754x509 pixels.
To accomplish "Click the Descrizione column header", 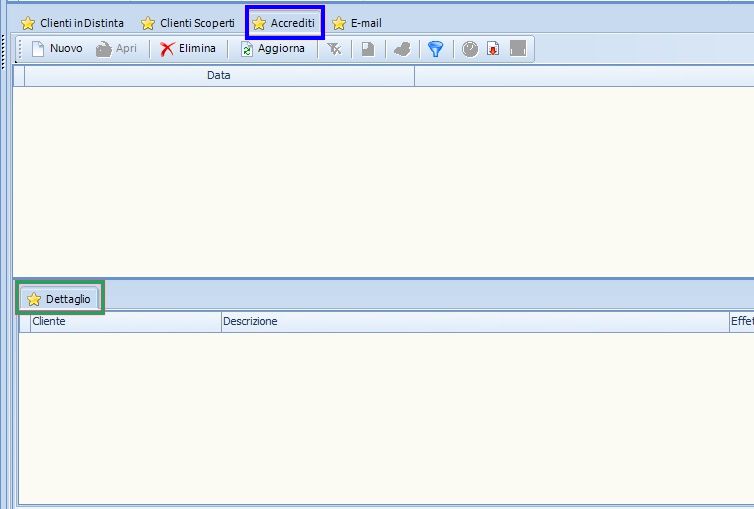I will pos(475,322).
